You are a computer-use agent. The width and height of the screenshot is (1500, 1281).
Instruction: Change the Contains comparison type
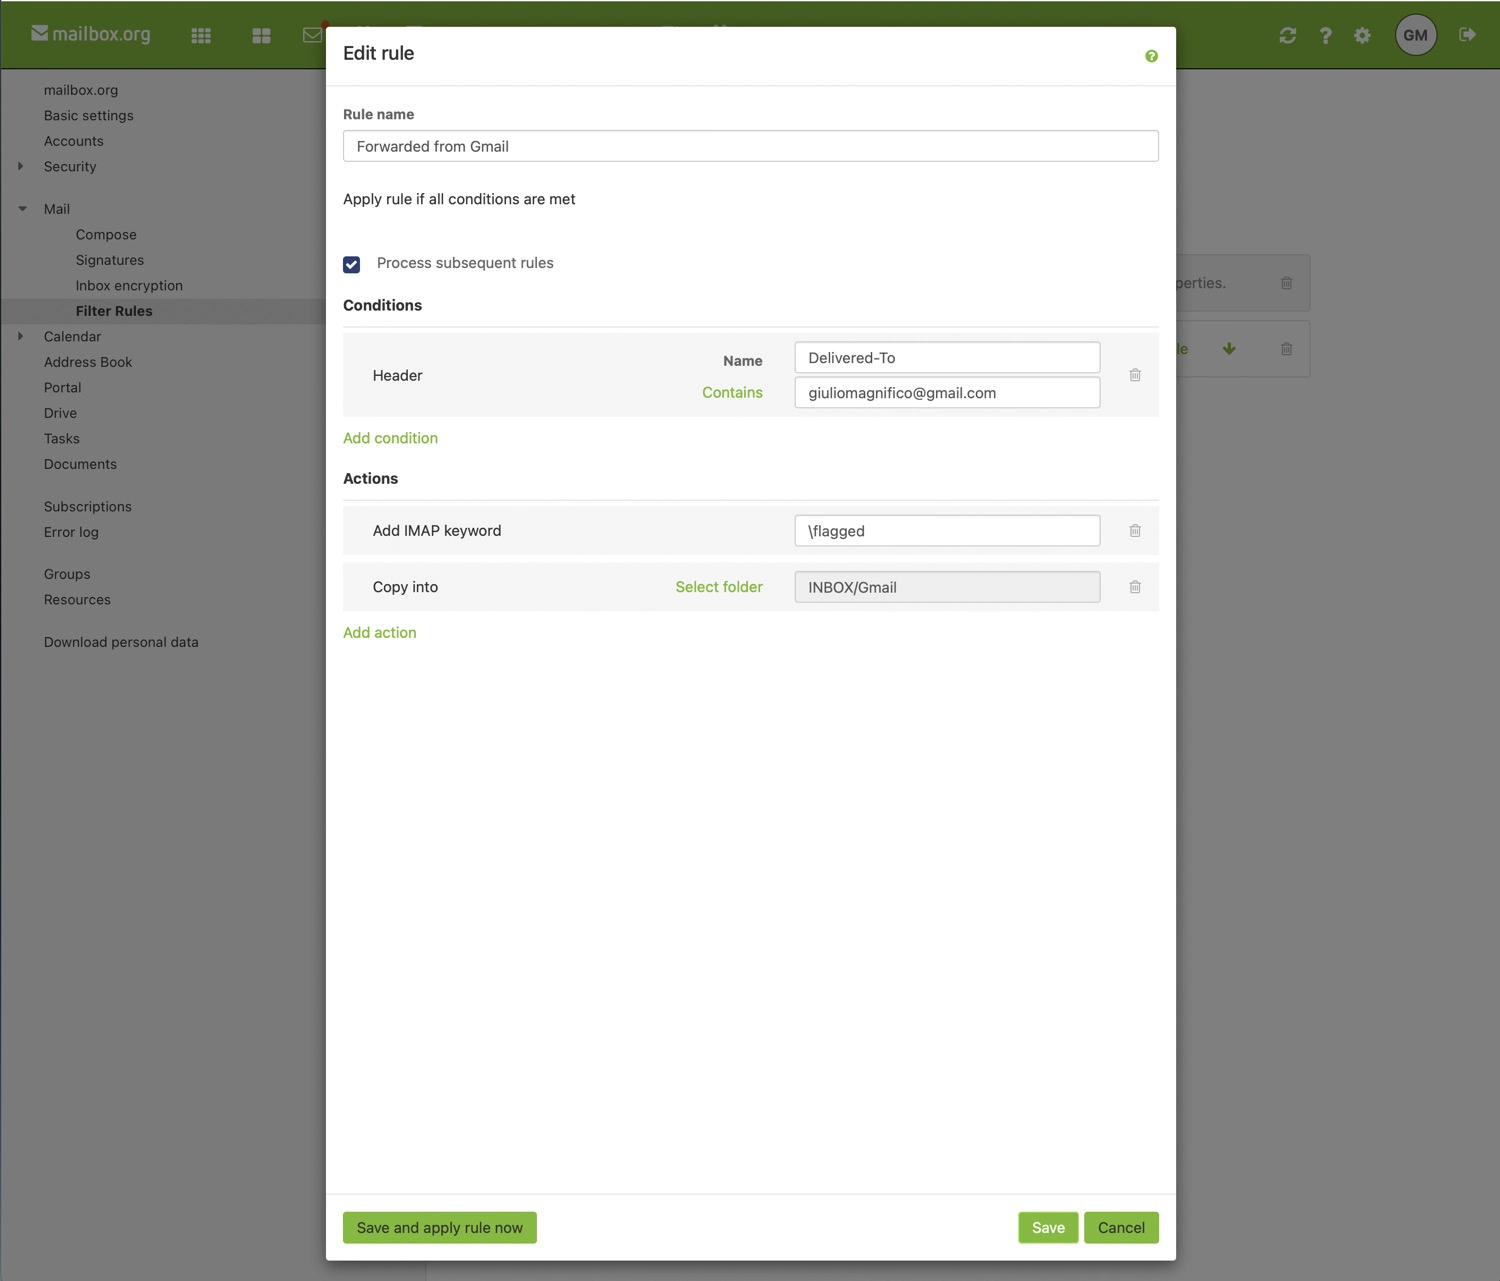click(x=732, y=392)
